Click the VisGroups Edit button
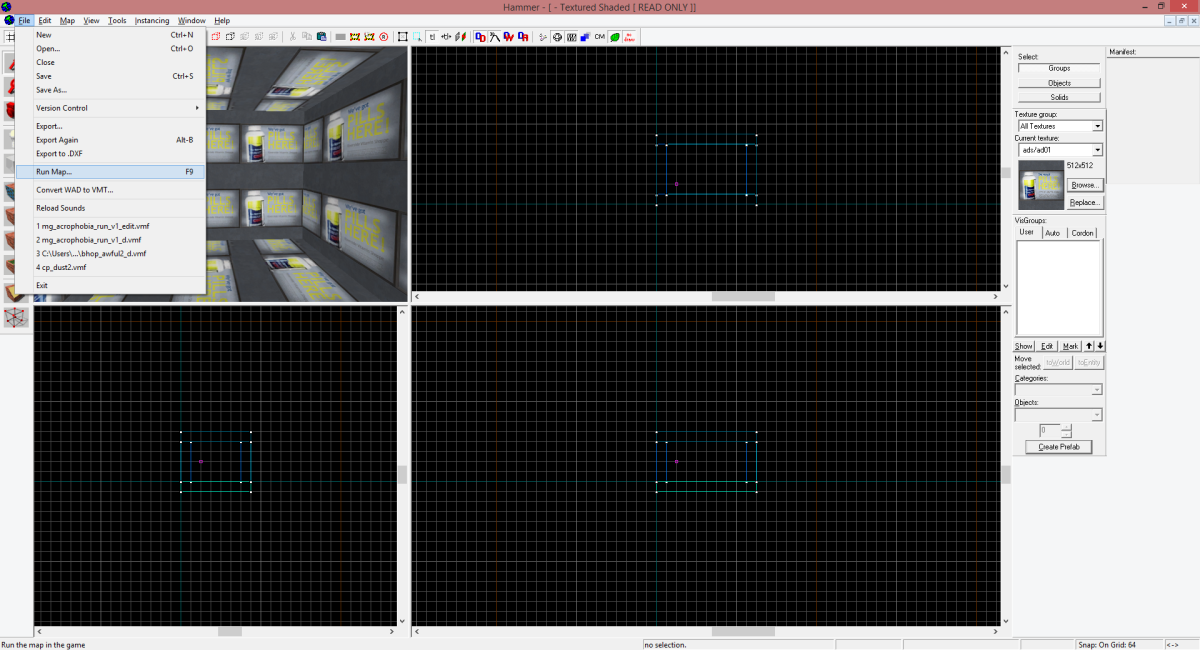 point(1047,346)
